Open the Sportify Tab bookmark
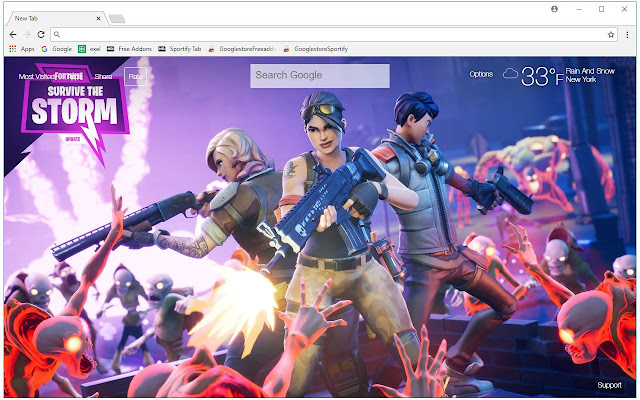 point(180,49)
